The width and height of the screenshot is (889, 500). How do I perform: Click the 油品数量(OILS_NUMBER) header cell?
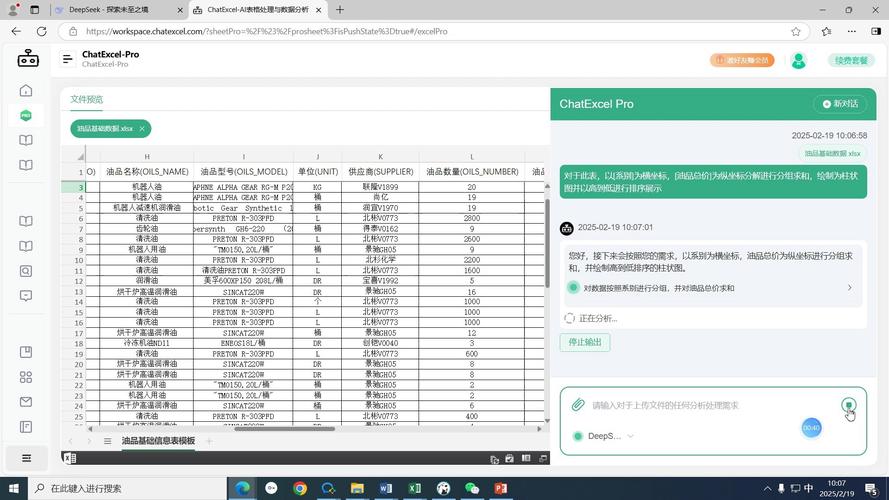(472, 171)
